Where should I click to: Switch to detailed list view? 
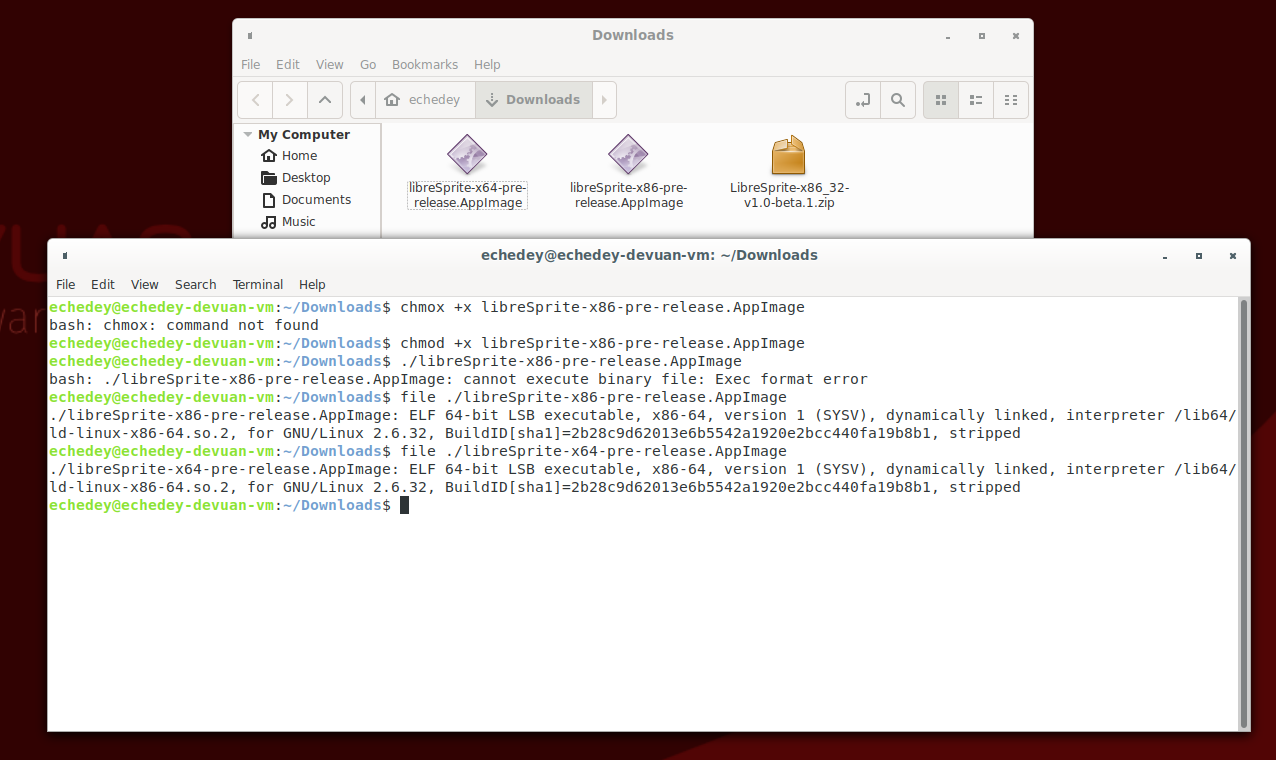point(975,99)
